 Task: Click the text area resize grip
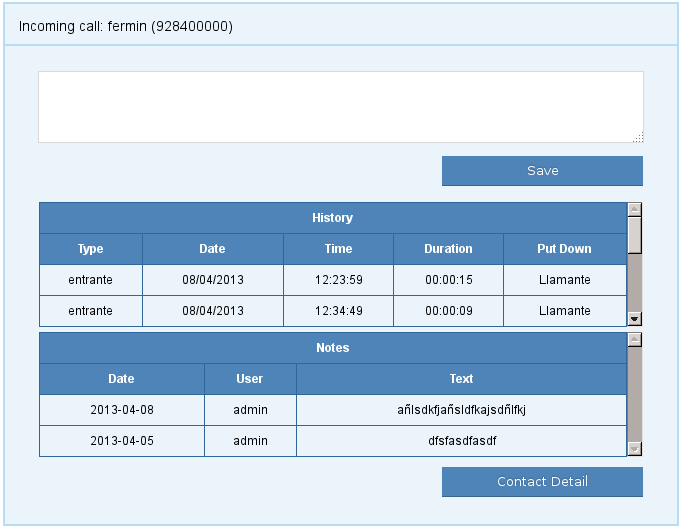[637, 137]
